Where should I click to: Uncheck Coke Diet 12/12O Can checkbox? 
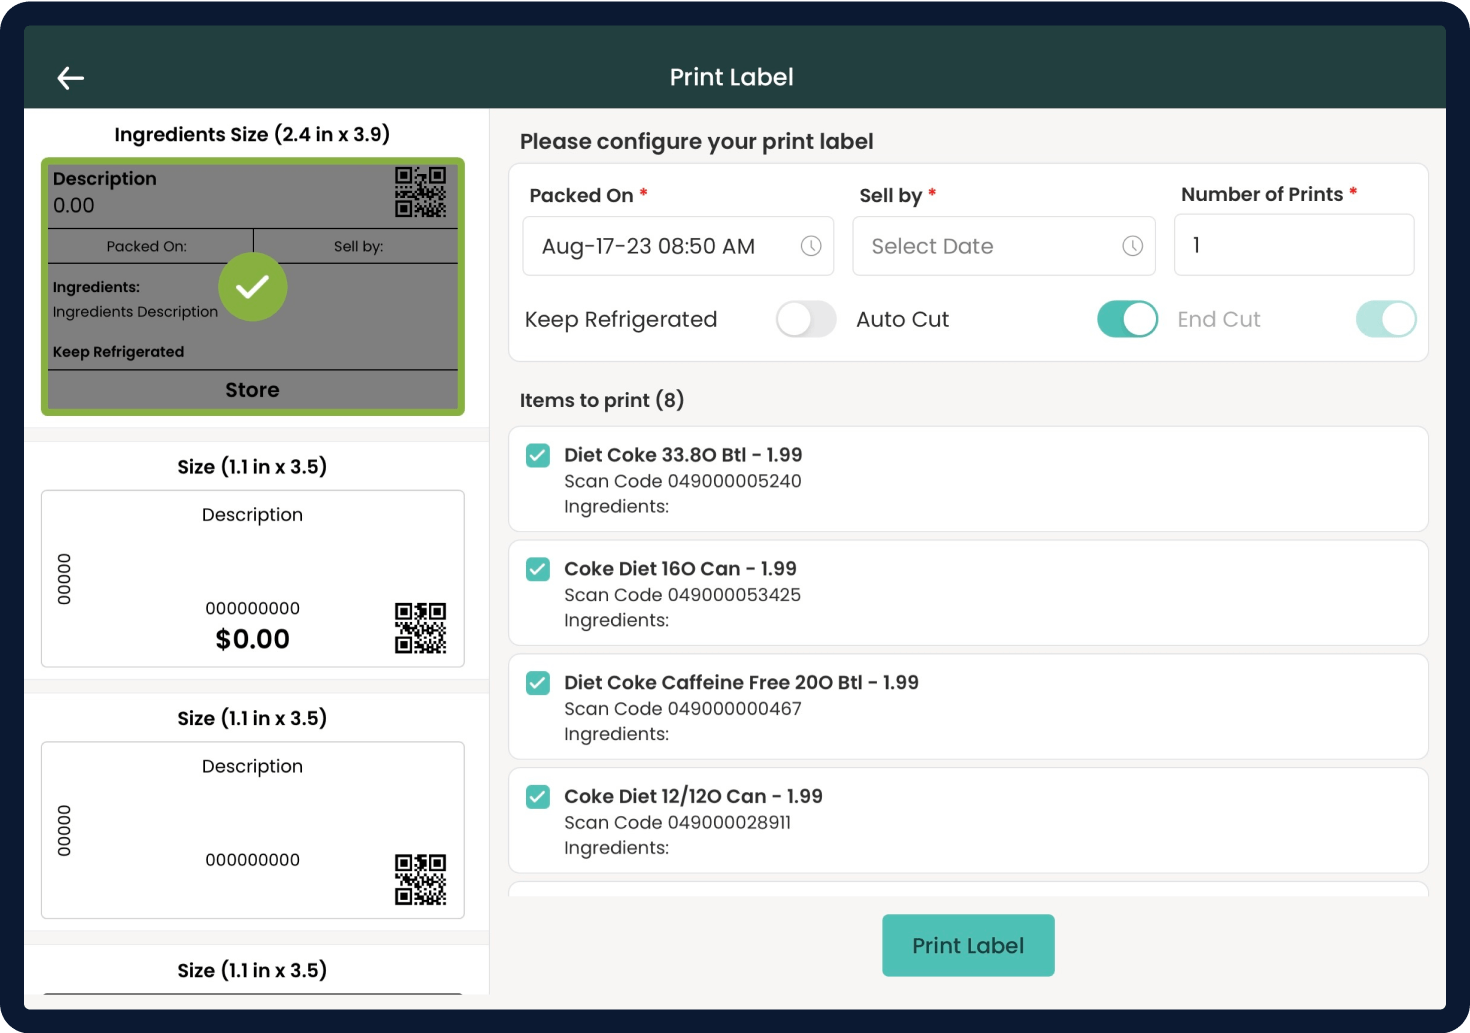click(538, 797)
